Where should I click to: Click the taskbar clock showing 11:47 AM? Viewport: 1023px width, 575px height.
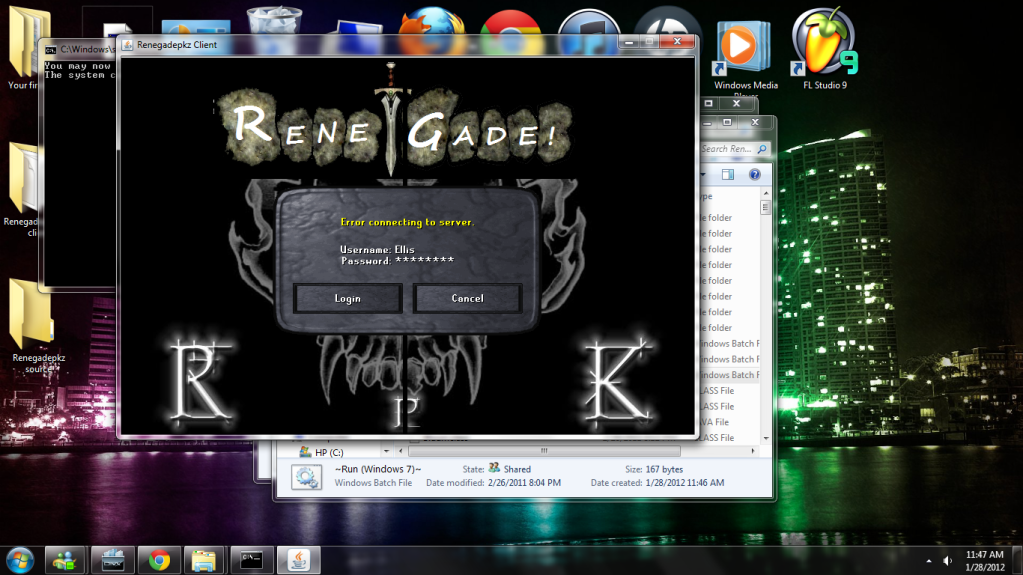(x=986, y=559)
